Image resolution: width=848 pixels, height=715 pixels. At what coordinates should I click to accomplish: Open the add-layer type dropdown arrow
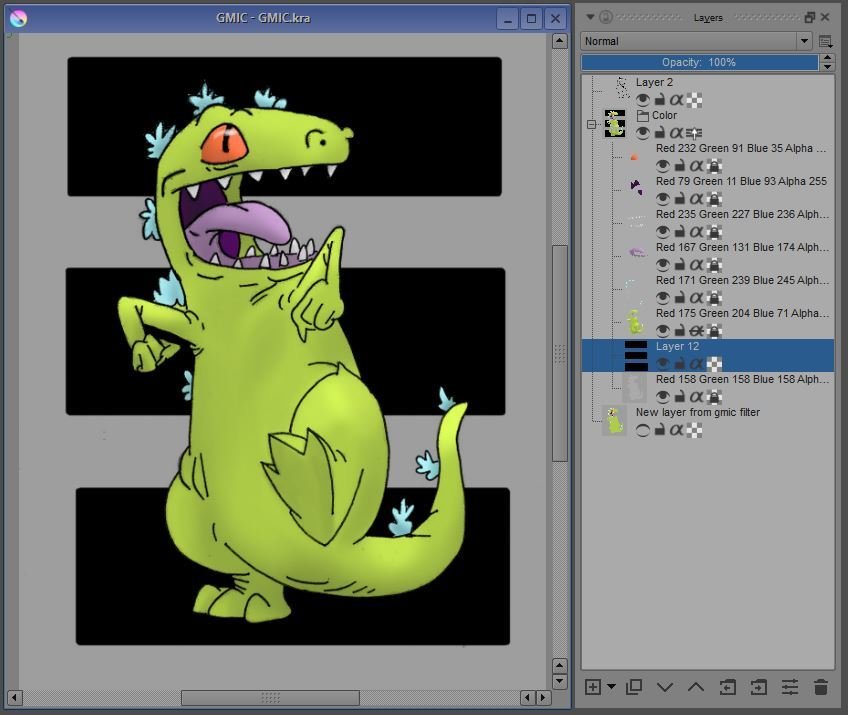click(611, 687)
